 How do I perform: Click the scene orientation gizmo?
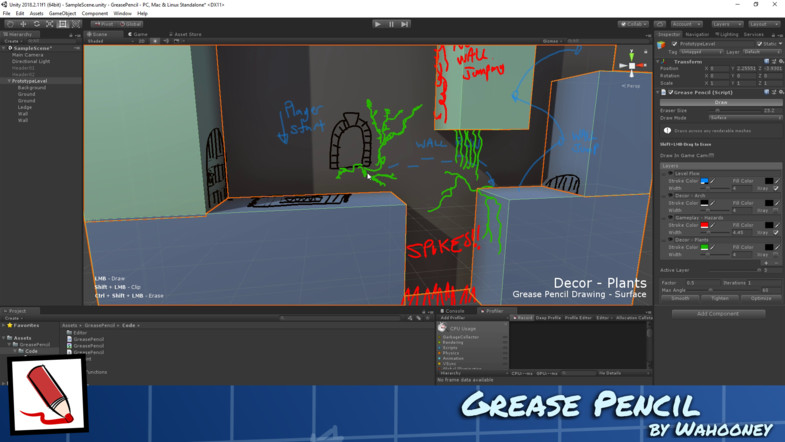(x=632, y=66)
